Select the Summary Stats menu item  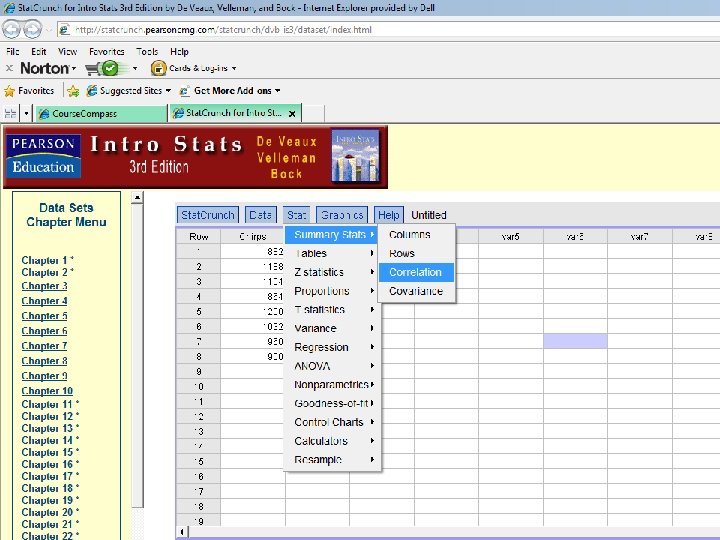click(332, 235)
